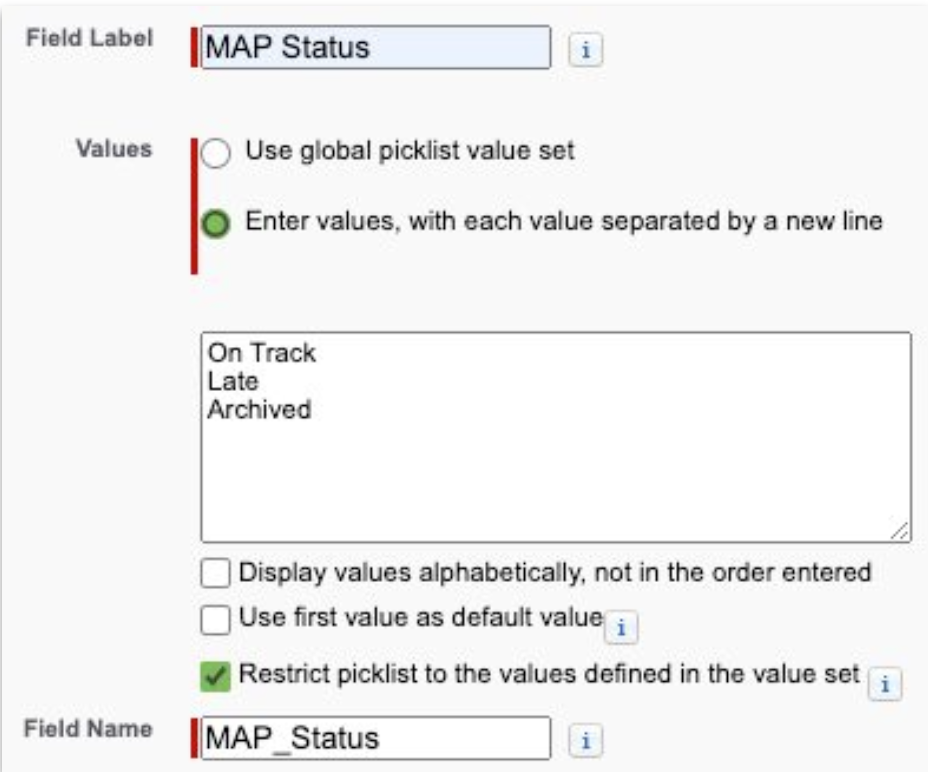Screen dimensions: 928x772
Task: Open the Field Label info icon
Action: click(585, 50)
